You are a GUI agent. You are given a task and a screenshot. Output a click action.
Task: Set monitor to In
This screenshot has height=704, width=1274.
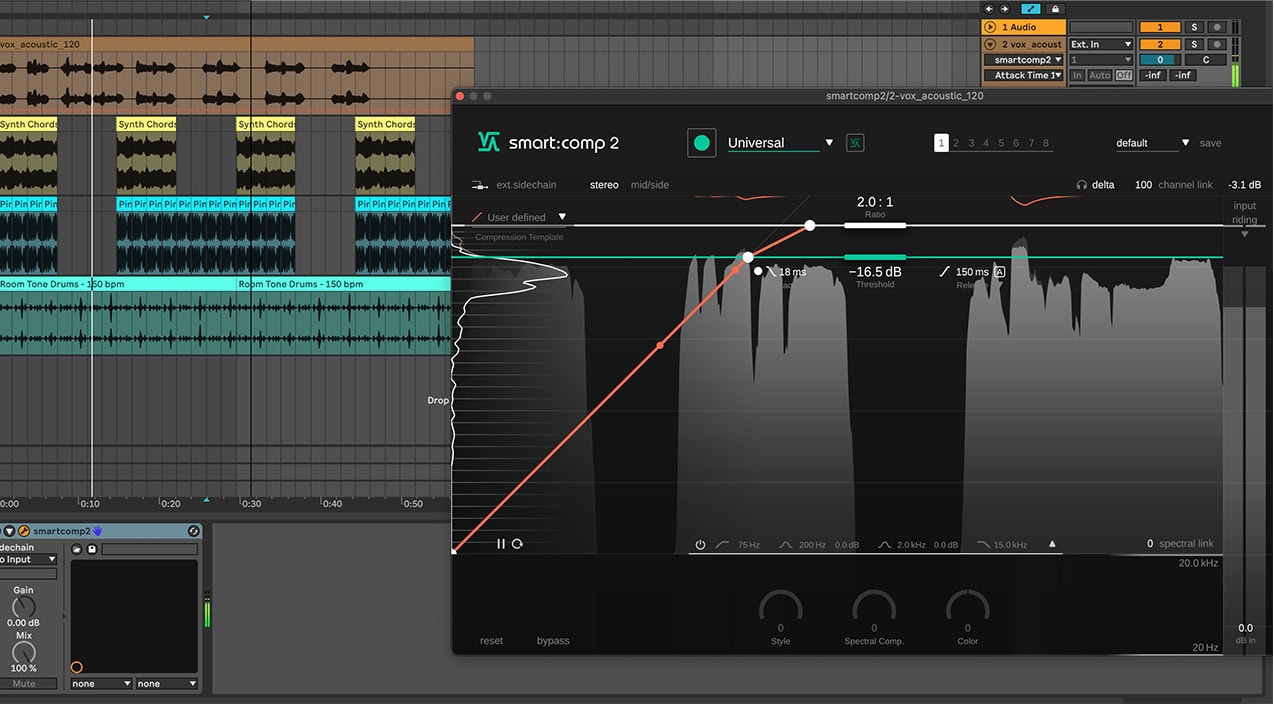tap(1077, 75)
